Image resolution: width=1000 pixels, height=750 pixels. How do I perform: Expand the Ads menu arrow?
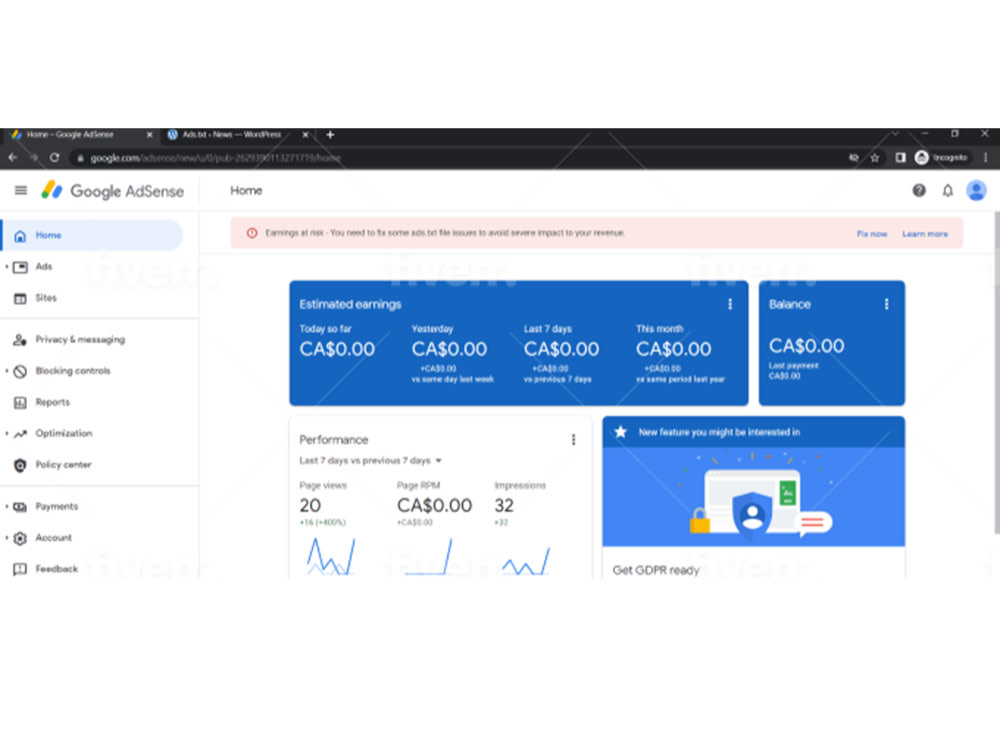pyautogui.click(x=6, y=267)
